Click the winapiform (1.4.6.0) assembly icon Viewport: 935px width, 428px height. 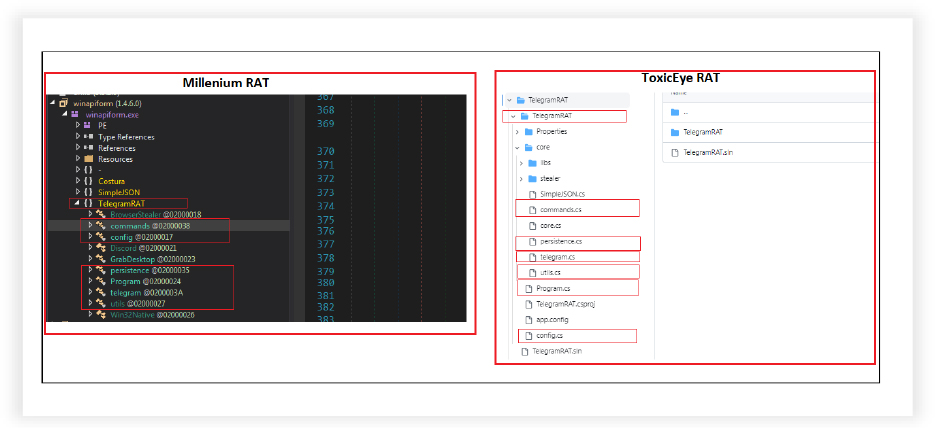tap(63, 103)
